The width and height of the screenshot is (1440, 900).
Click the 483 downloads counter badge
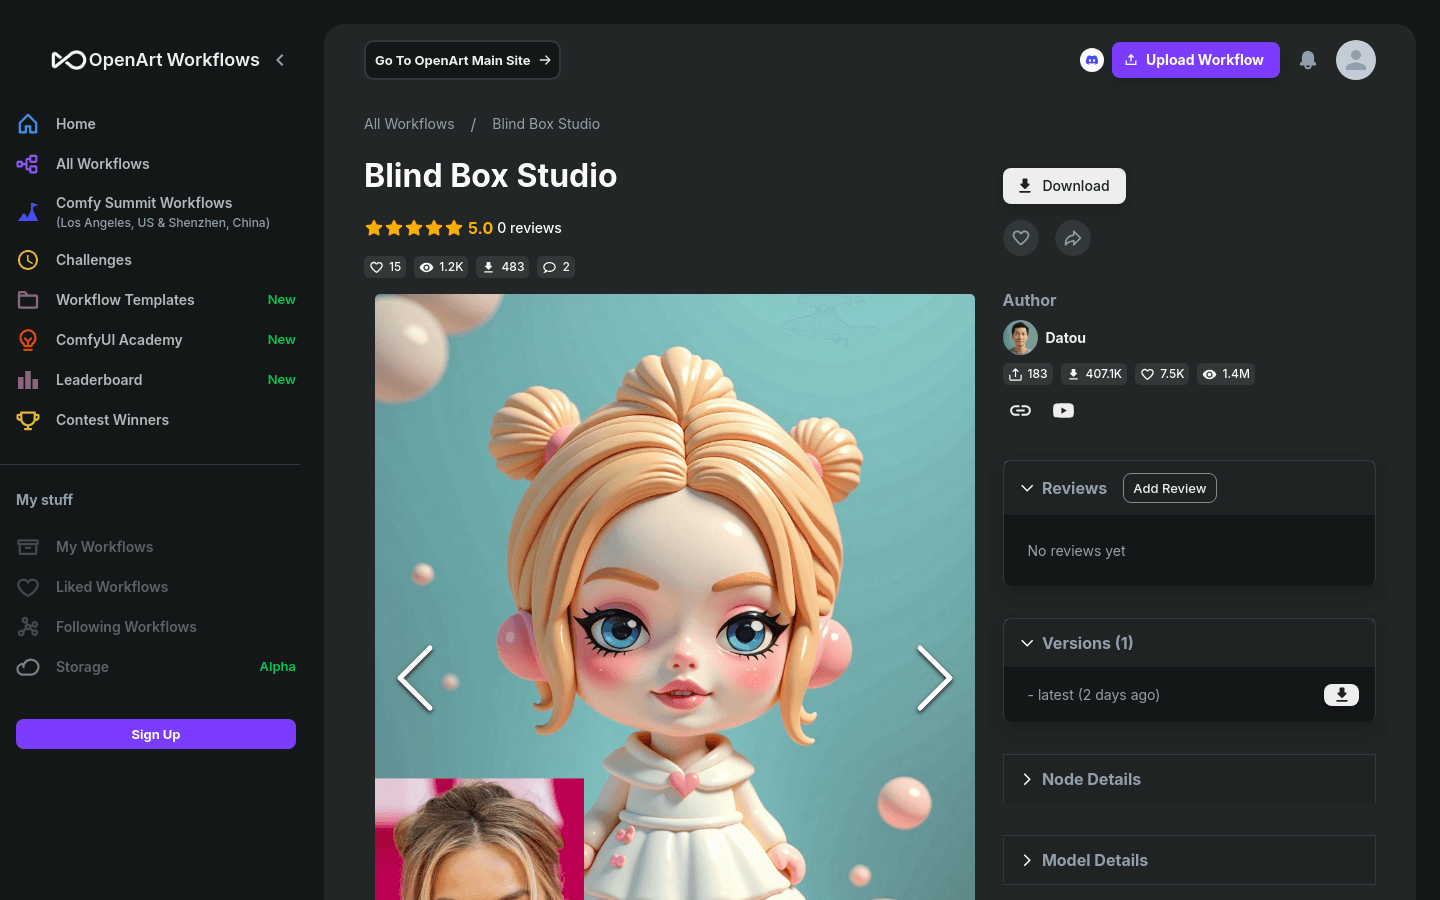click(x=503, y=267)
